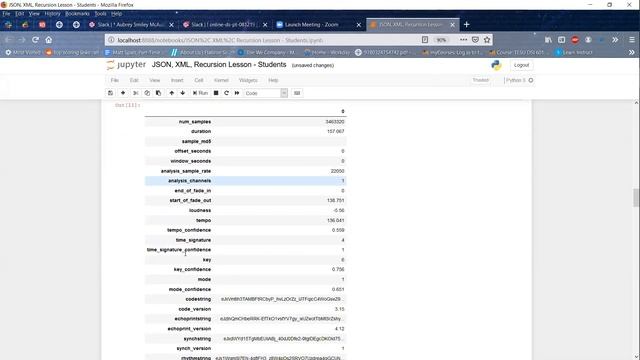Viewport: 640px width, 360px height.
Task: Run the current cell
Action: point(200,93)
